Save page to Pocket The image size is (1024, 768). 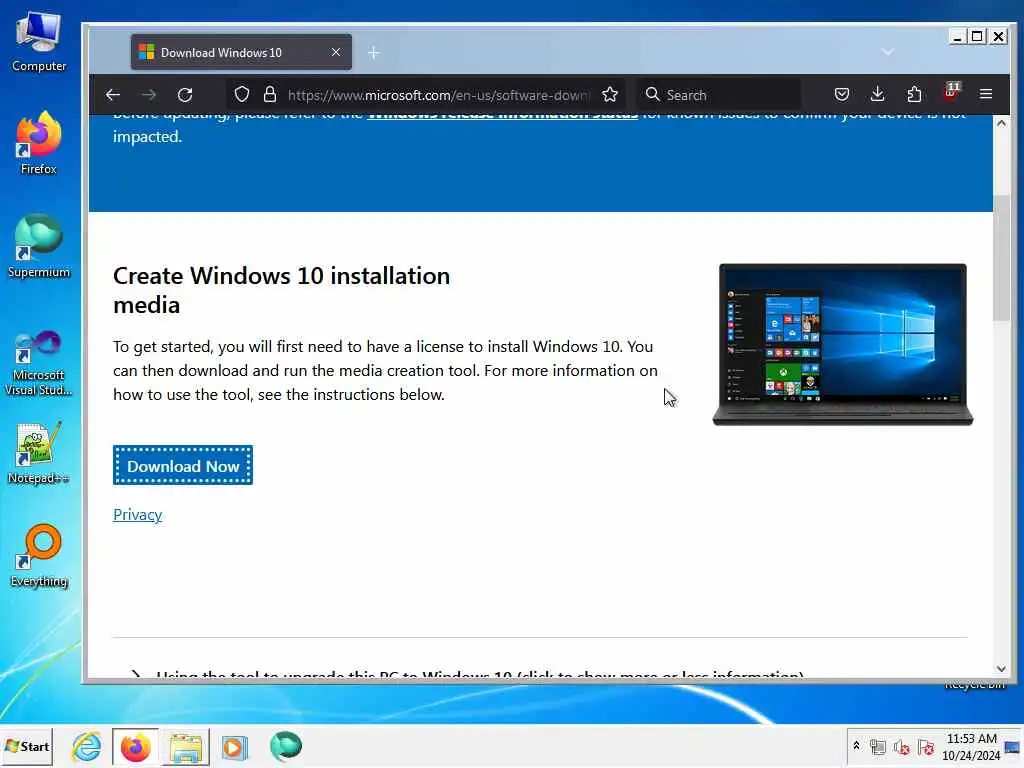pyautogui.click(x=842, y=95)
